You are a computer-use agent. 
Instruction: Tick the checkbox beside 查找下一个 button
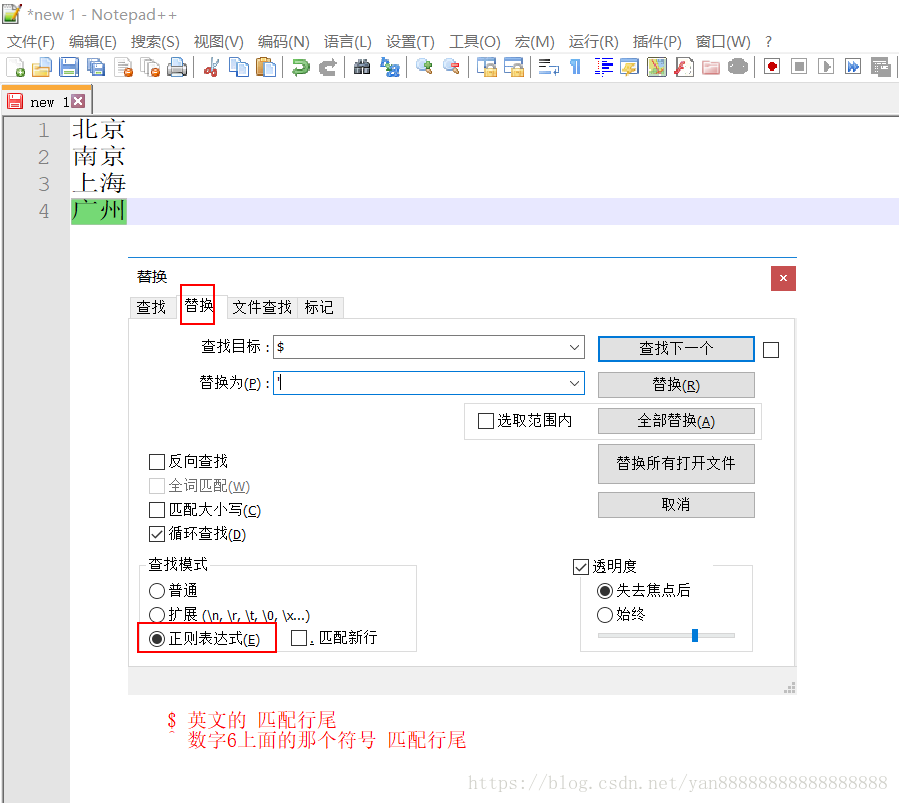[771, 350]
